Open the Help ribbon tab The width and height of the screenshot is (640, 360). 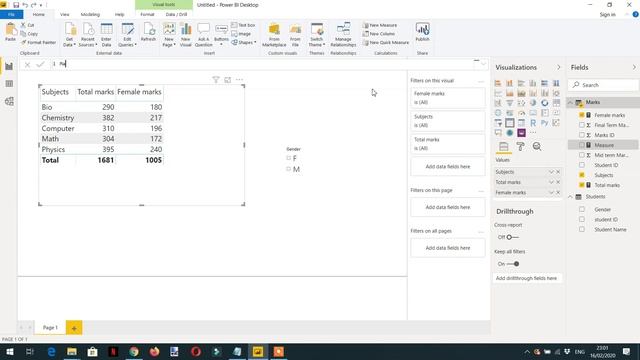(x=119, y=14)
